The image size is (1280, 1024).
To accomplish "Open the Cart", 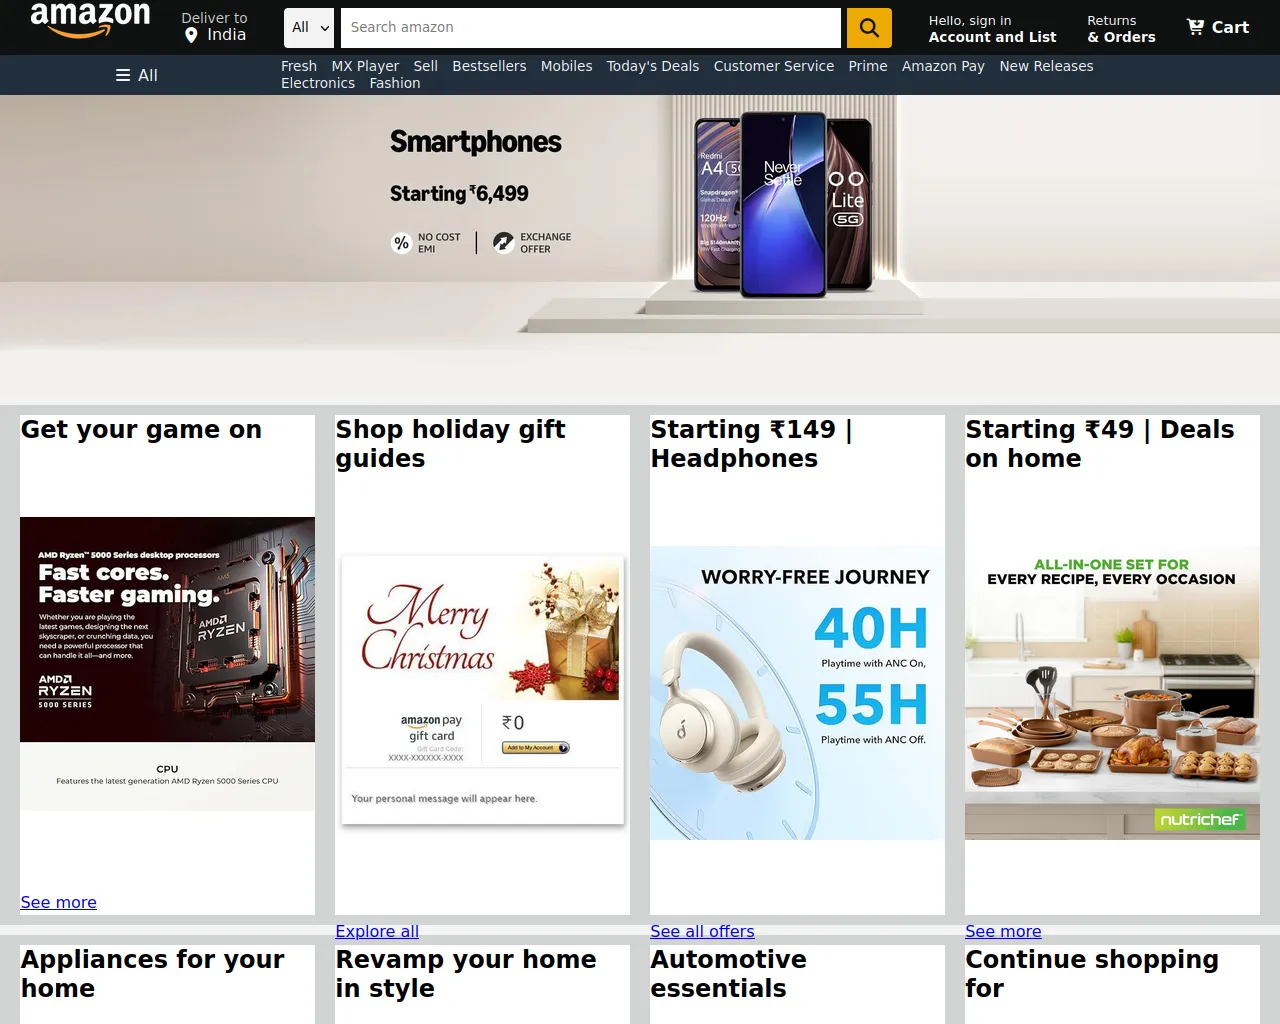I will [1217, 27].
